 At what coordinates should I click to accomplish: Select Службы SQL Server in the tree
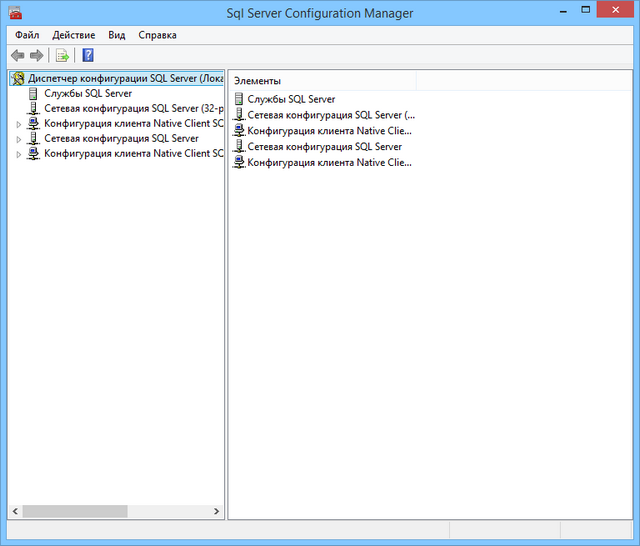(88, 93)
